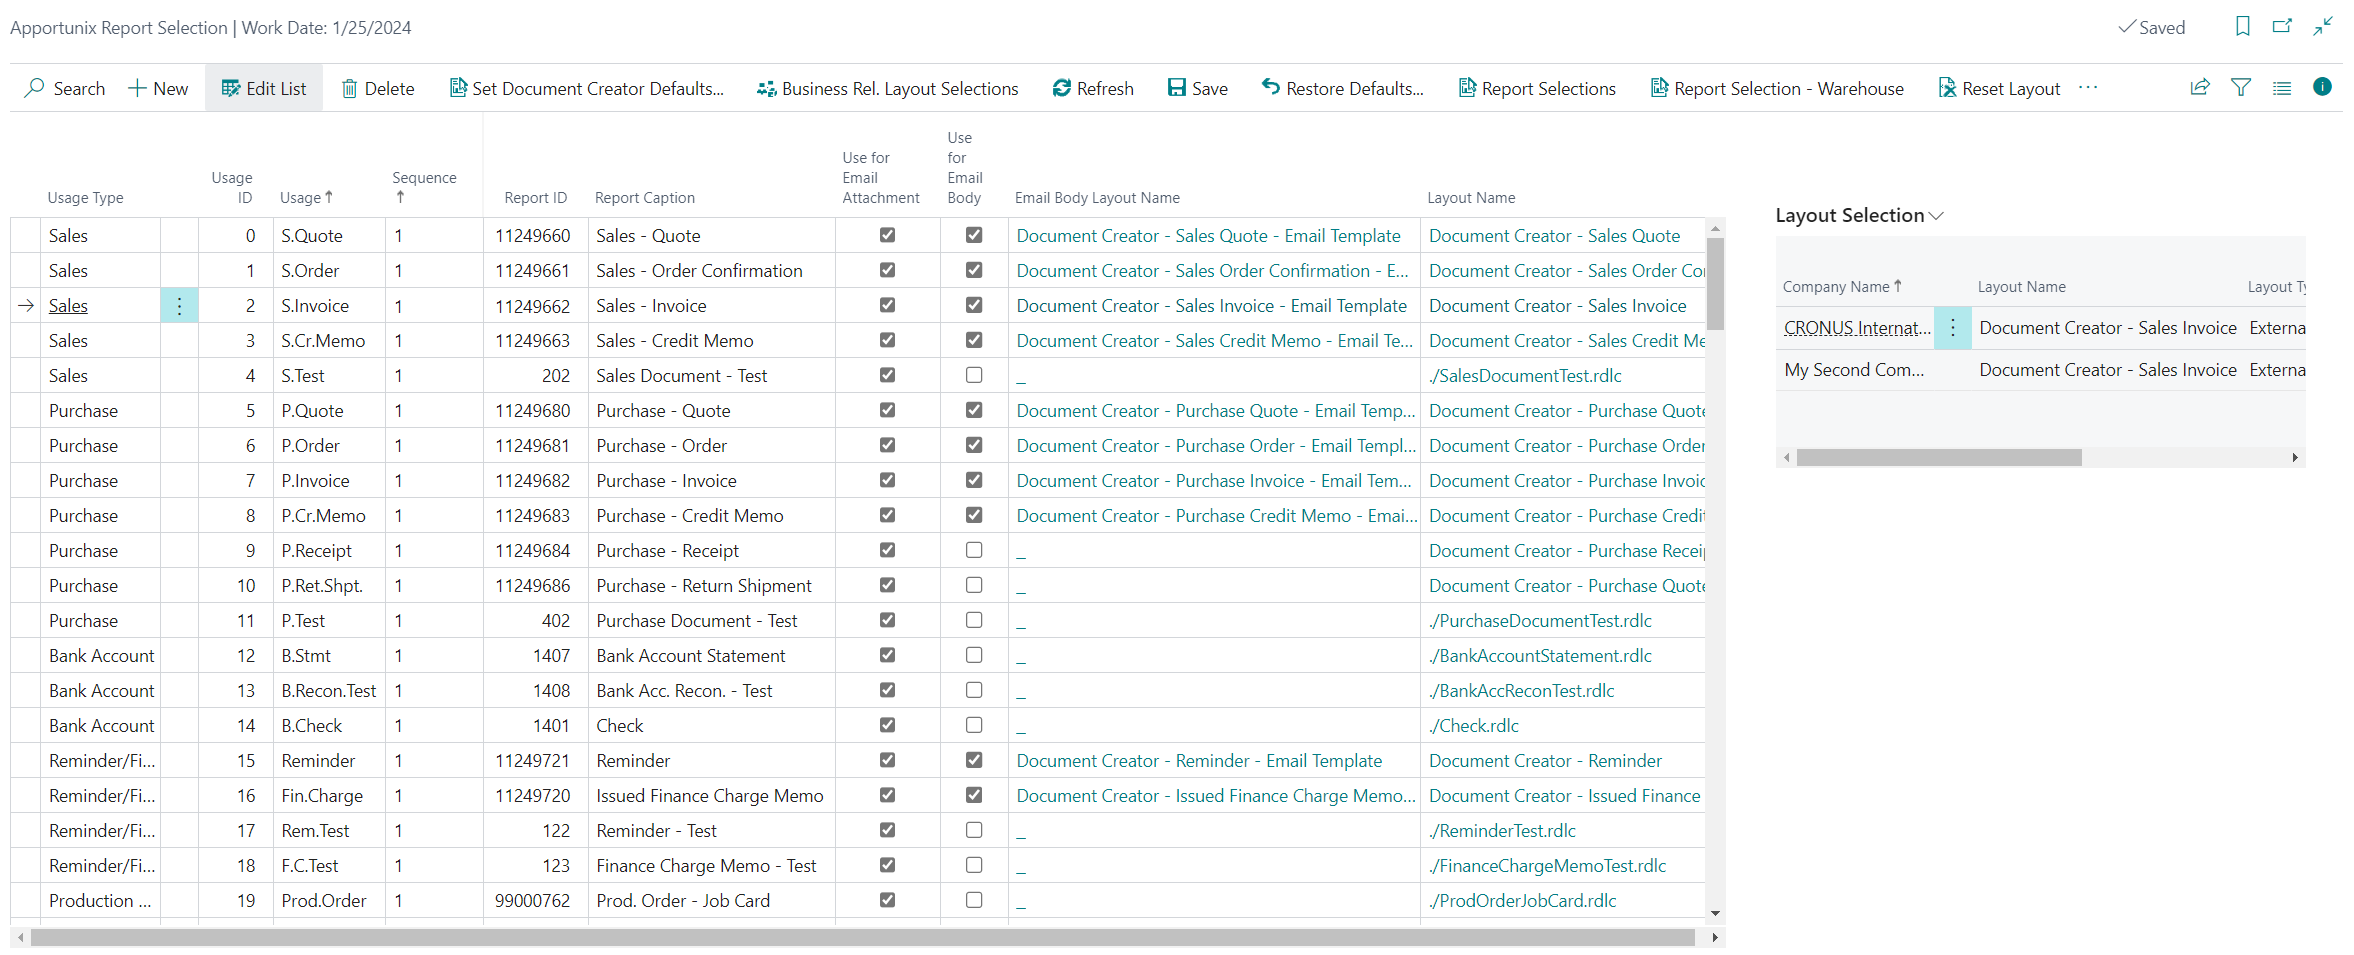
Task: Open the Sales usage type link in S.Invoice row
Action: pos(68,306)
